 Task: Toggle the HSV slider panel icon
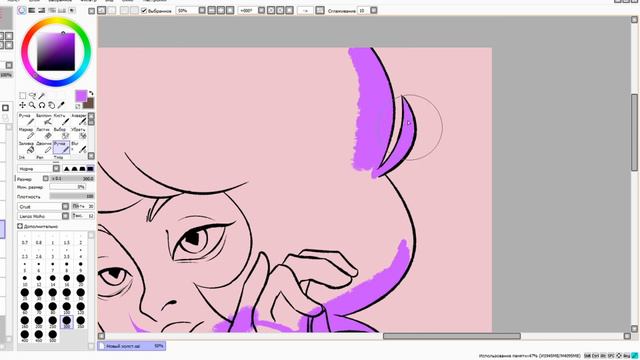tap(41, 10)
